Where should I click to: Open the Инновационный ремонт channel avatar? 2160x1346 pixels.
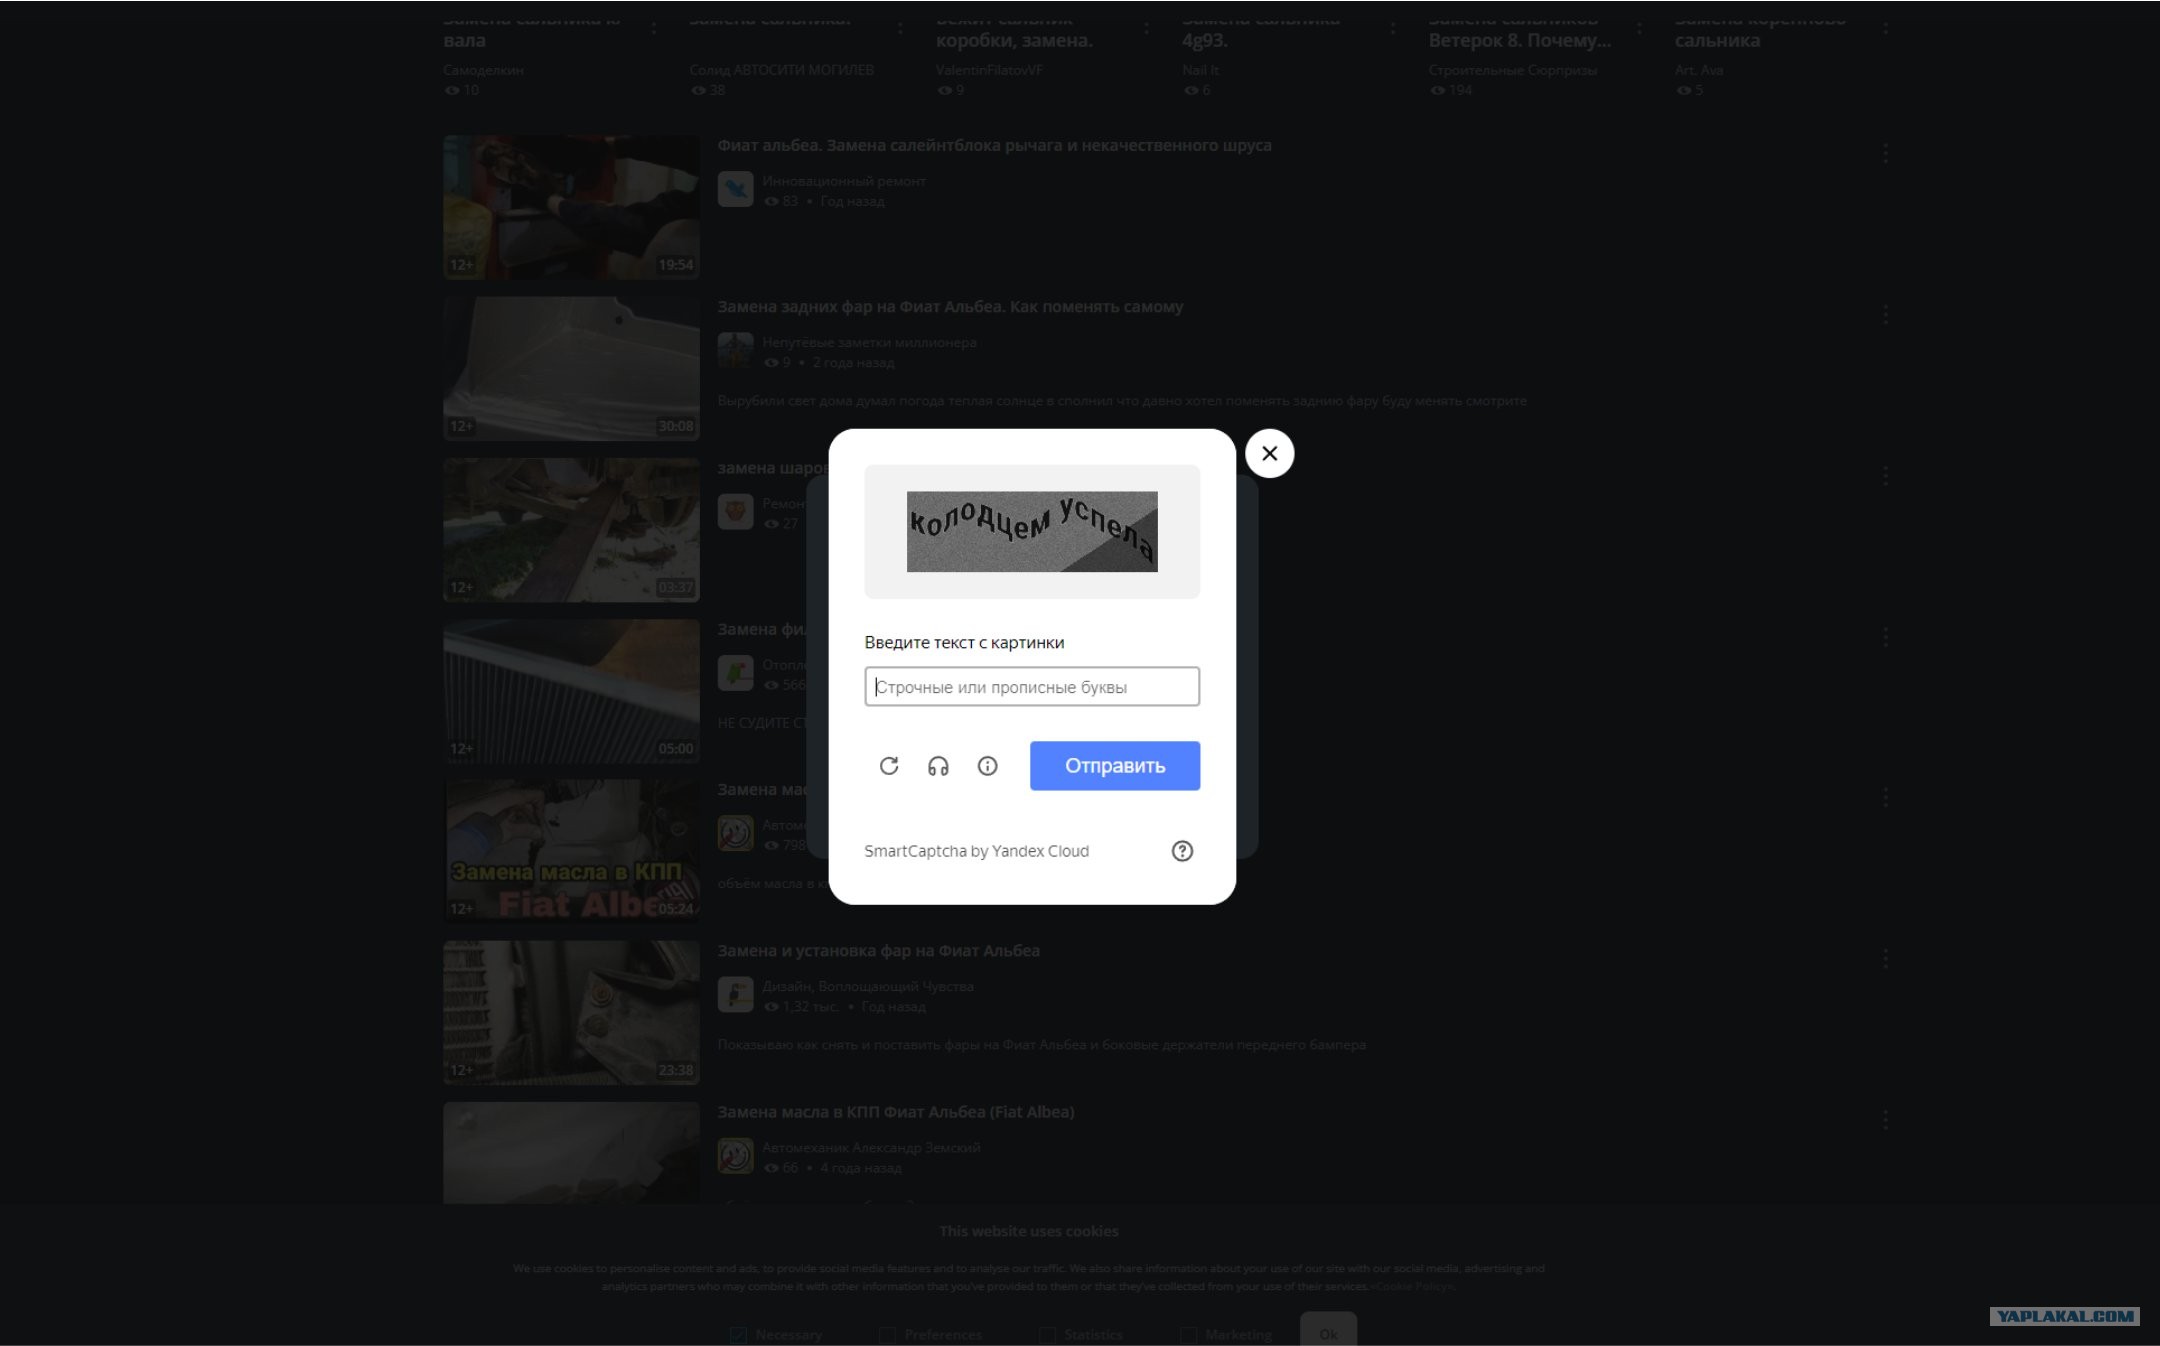(x=735, y=189)
